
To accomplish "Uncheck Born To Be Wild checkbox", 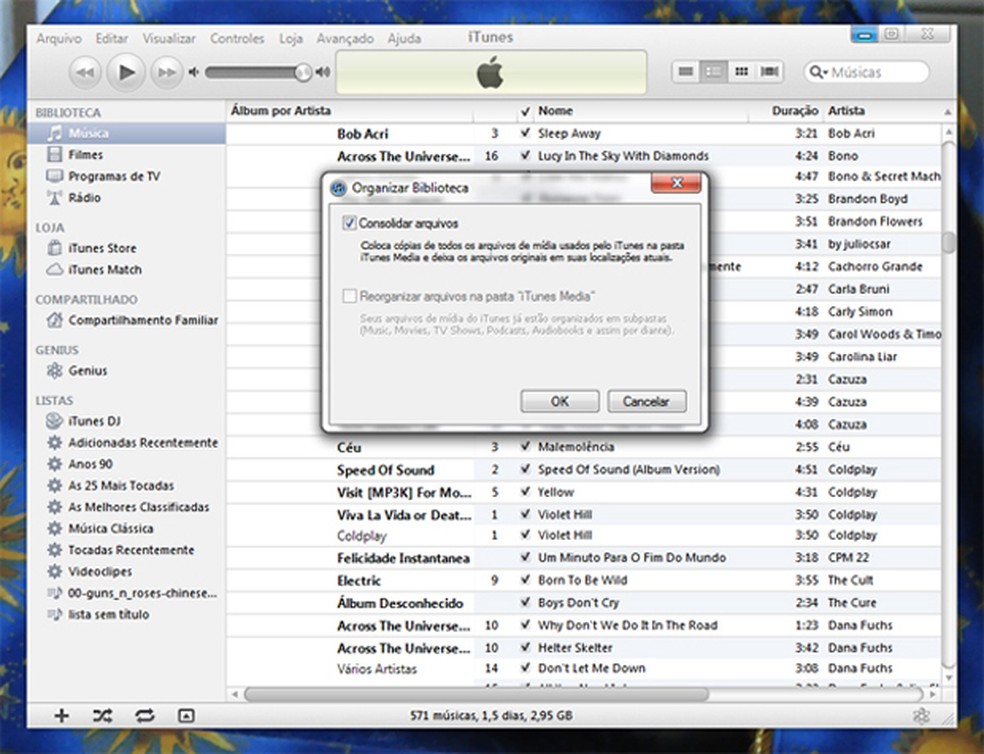I will [525, 579].
